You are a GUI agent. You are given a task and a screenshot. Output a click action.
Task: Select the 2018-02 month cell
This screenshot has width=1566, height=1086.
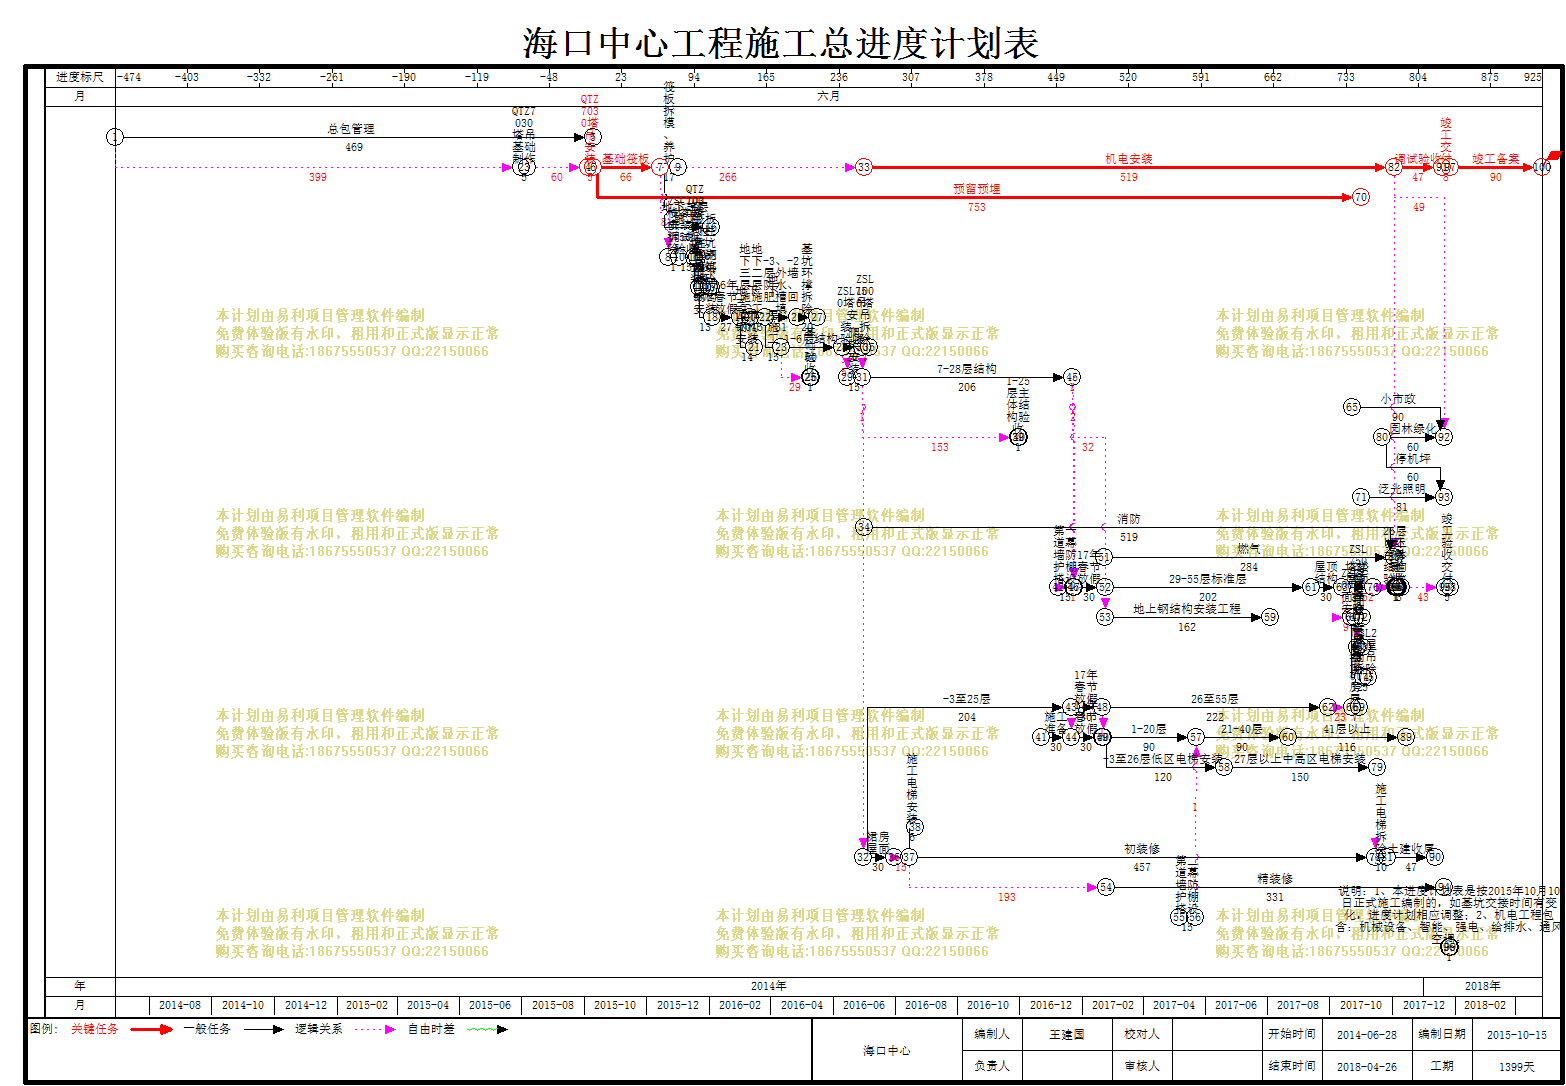tap(1483, 1005)
